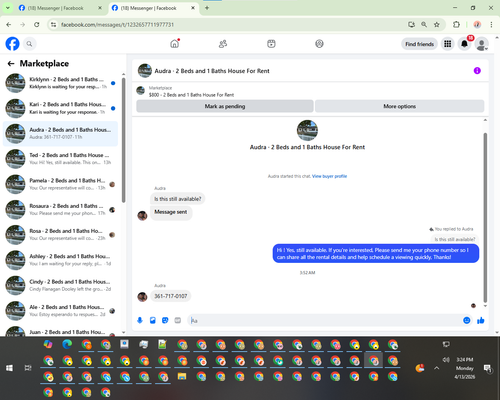
Task: Choose a GIF icon in composer
Action: [x=178, y=320]
